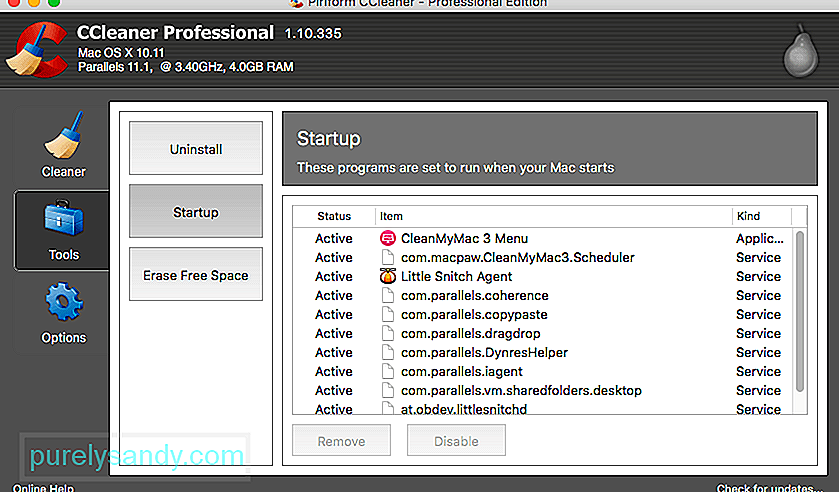Click the com.macpaw.CleanMyMac3.Scheduler file icon
This screenshot has height=492, width=839.
pos(387,258)
